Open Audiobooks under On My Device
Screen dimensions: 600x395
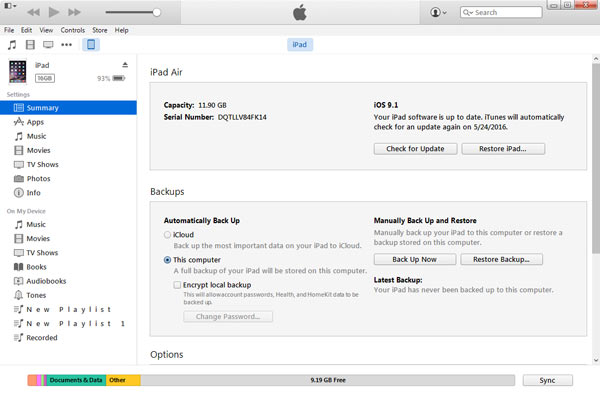pyautogui.click(x=68, y=281)
